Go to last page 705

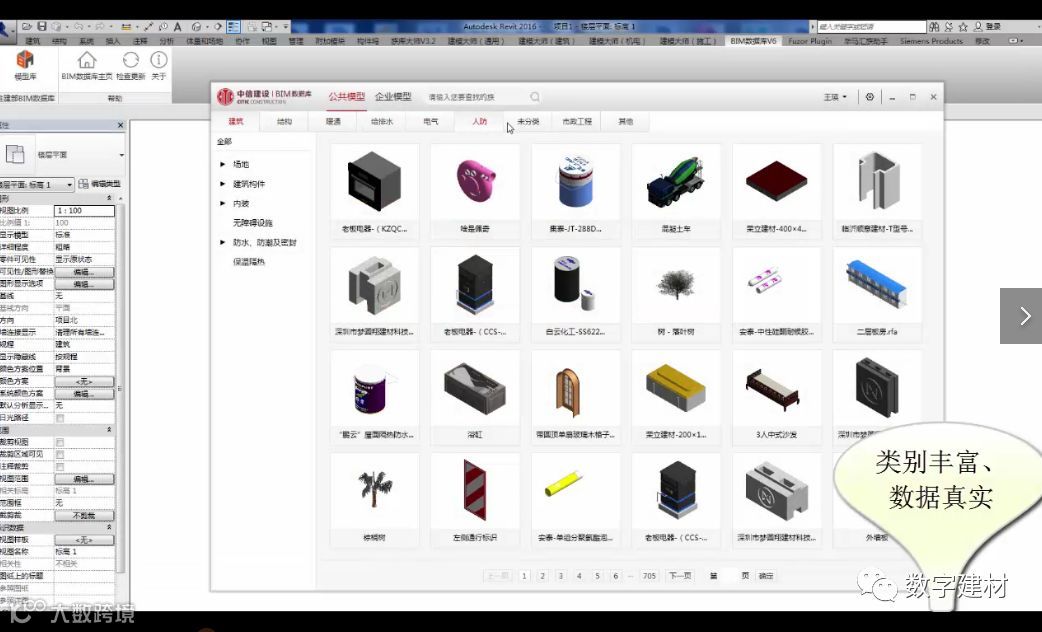(x=649, y=576)
